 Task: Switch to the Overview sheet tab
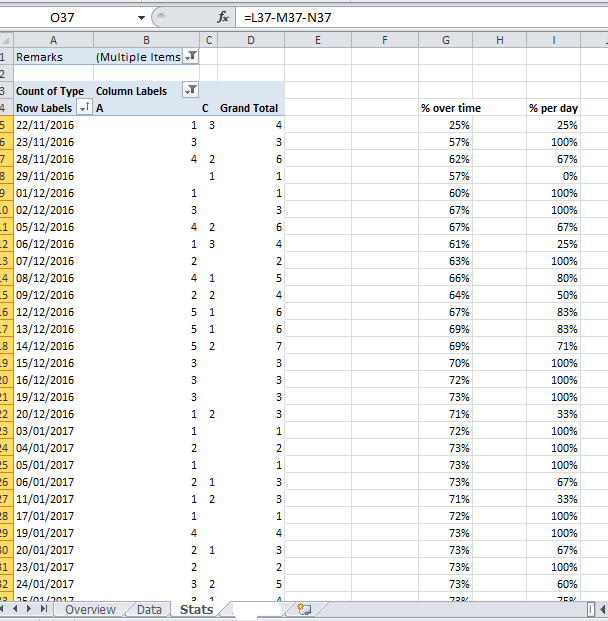click(x=90, y=610)
